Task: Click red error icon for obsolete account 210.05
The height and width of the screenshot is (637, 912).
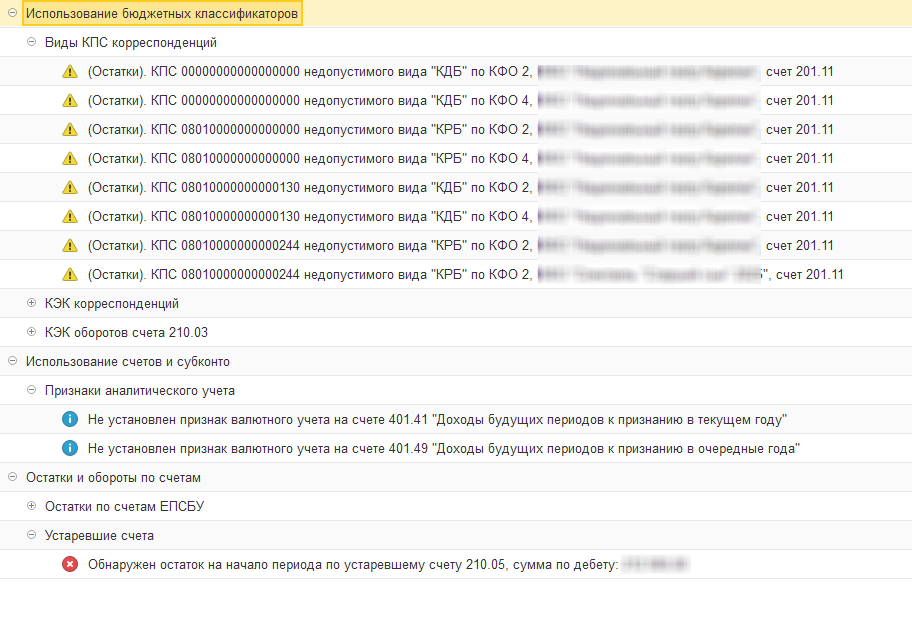Action: point(69,565)
